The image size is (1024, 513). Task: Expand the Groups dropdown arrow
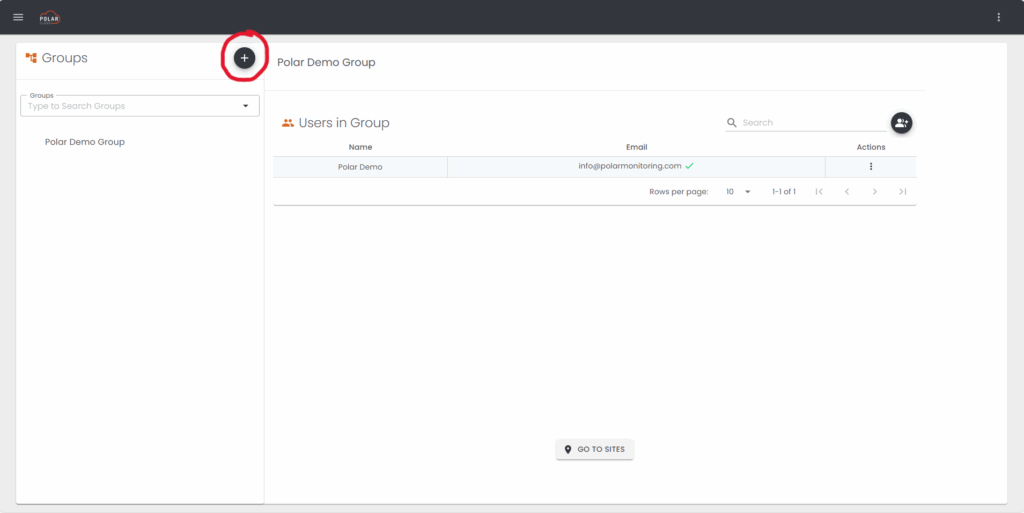[x=246, y=106]
